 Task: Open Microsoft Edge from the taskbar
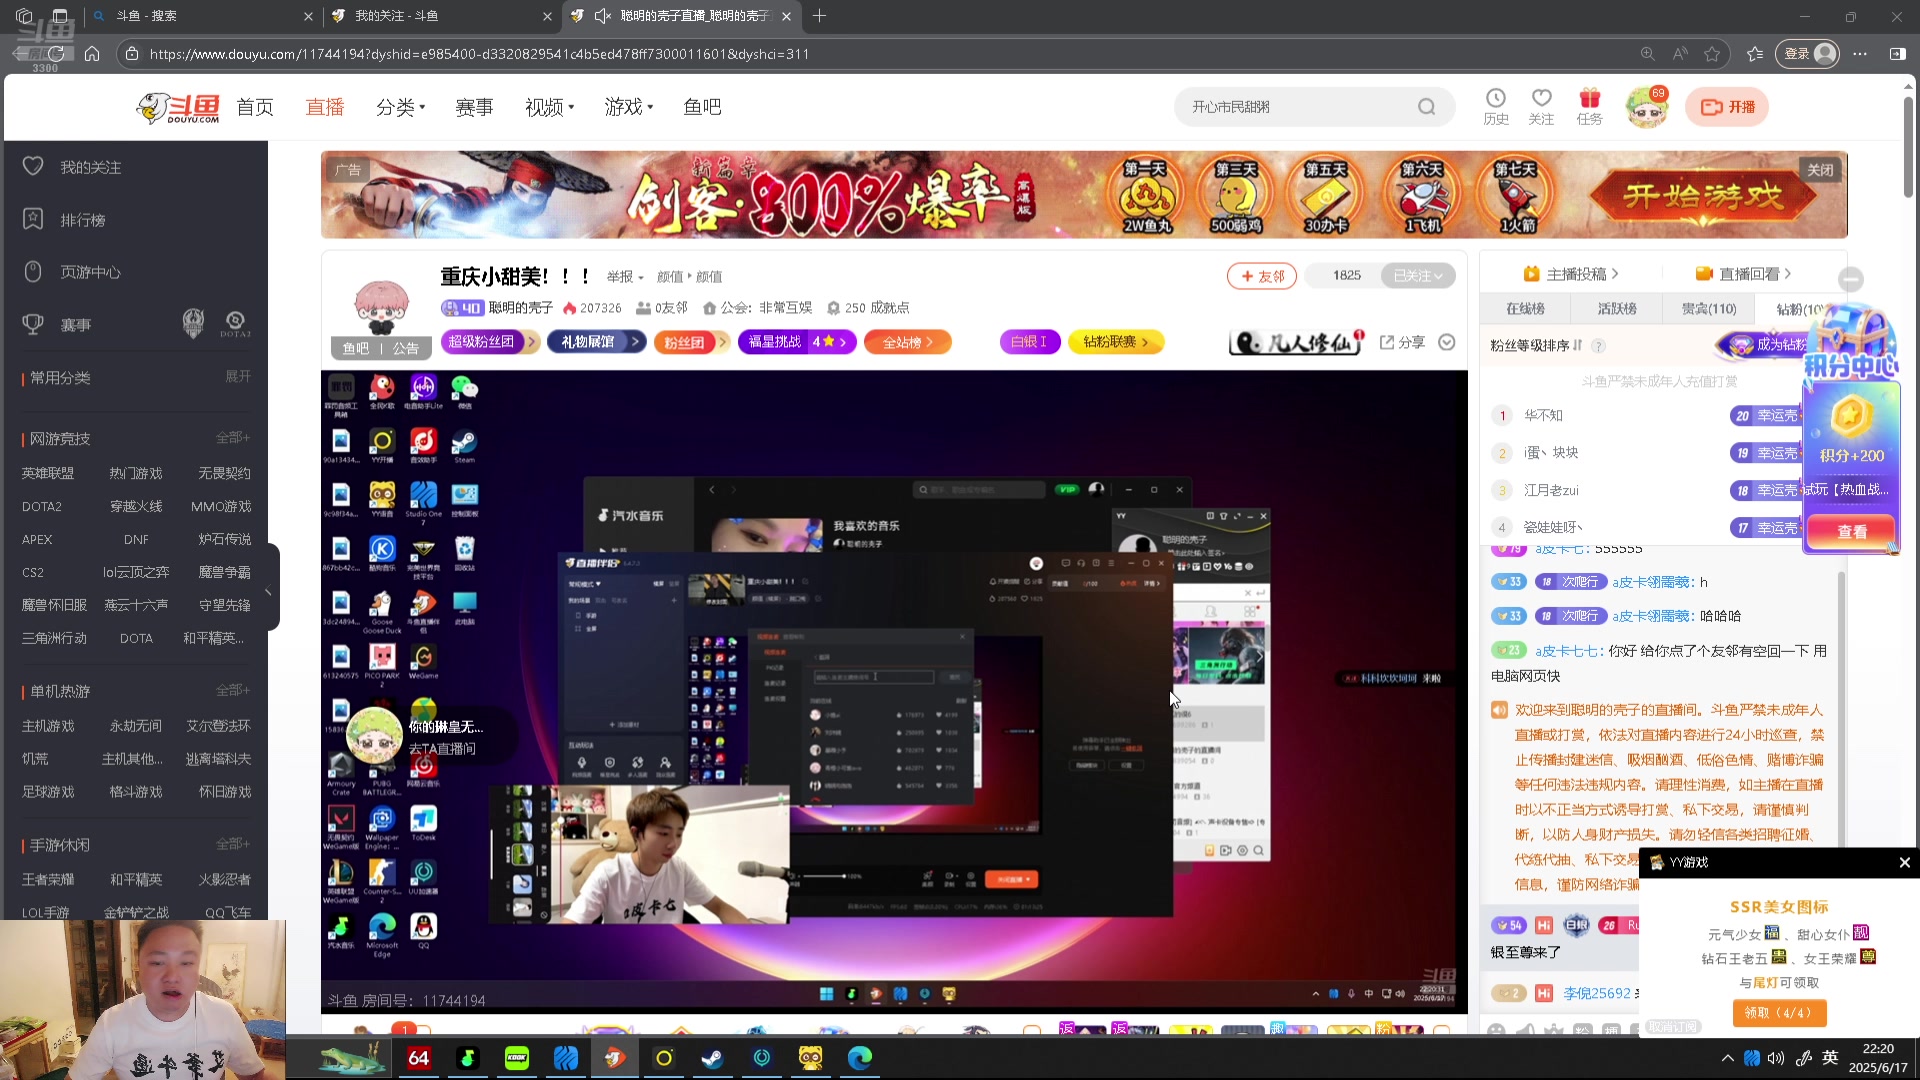pyautogui.click(x=860, y=1058)
